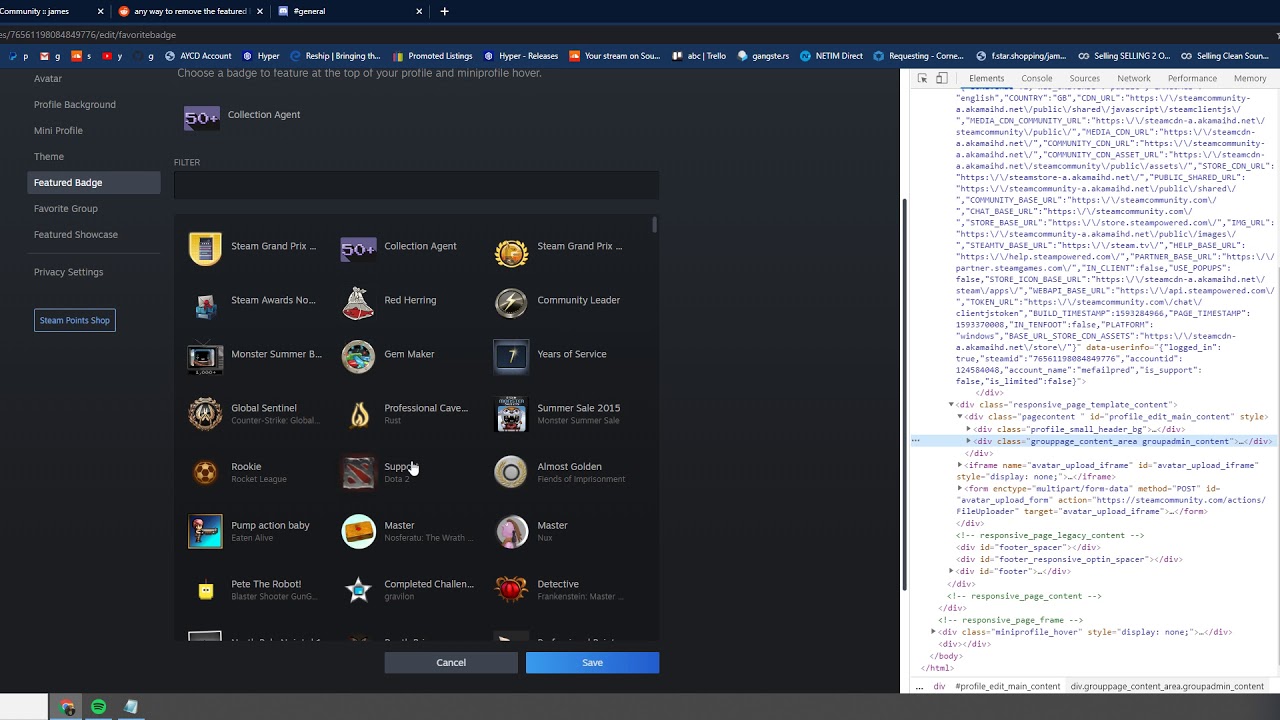Screen dimensions: 1280x720
Task: Click the badge list scrollbar thumb
Action: [654, 225]
